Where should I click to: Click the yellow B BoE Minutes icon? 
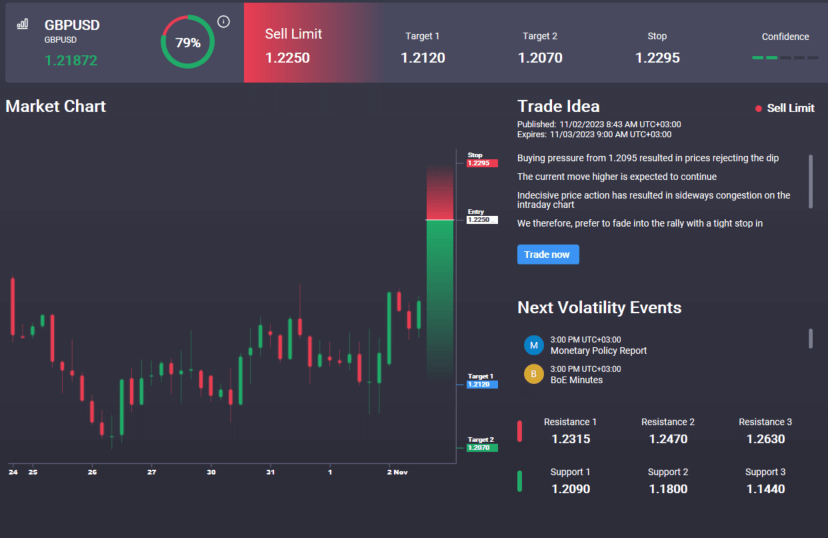pyautogui.click(x=534, y=374)
